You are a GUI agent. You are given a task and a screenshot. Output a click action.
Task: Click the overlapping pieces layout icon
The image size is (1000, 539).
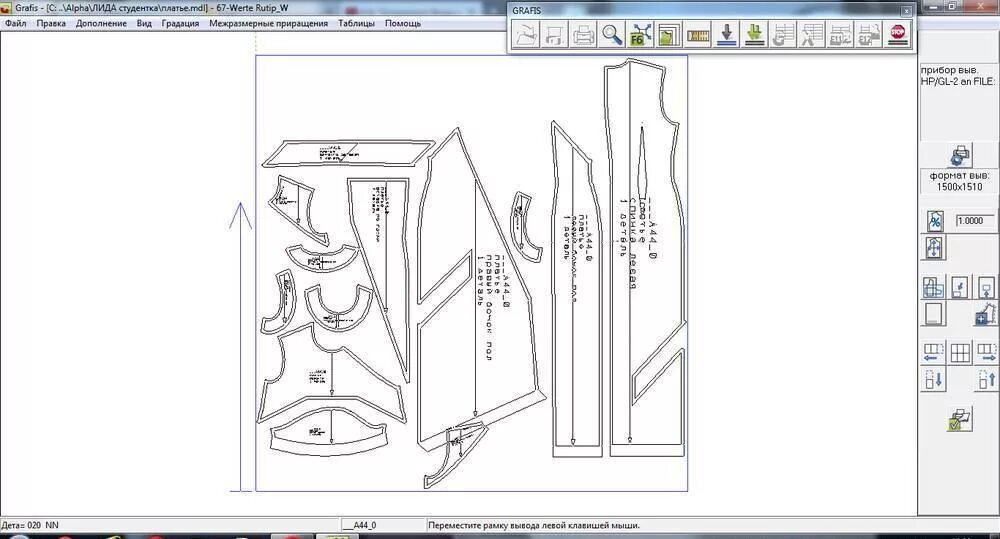coord(934,288)
